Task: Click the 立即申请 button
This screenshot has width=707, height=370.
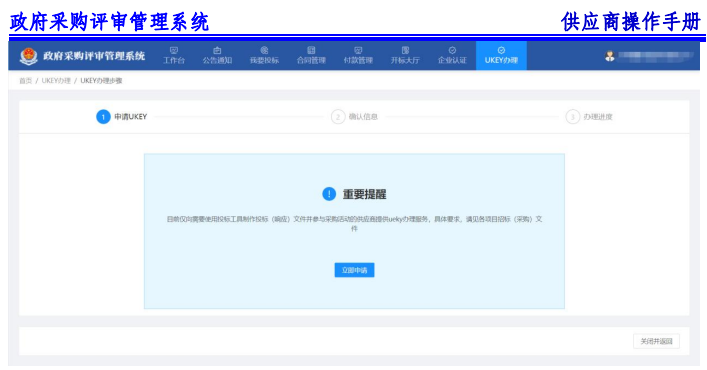Action: point(354,270)
